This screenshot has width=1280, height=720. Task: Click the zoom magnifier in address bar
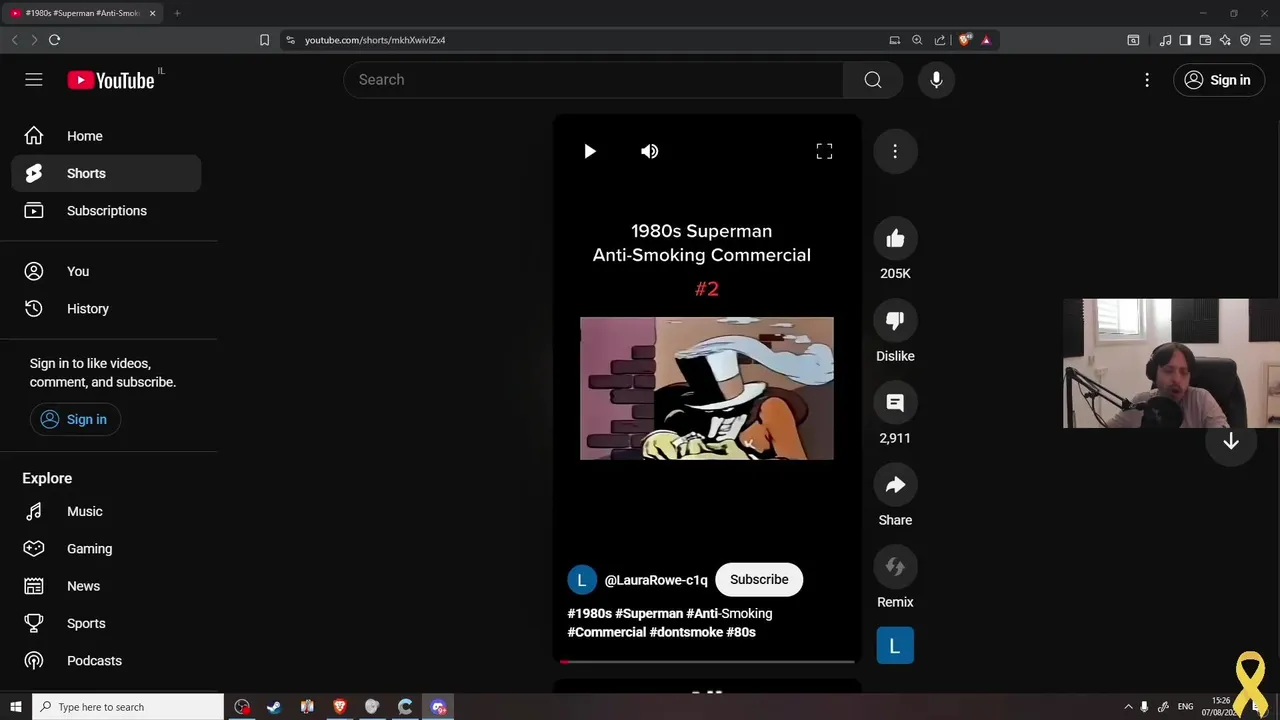click(917, 40)
